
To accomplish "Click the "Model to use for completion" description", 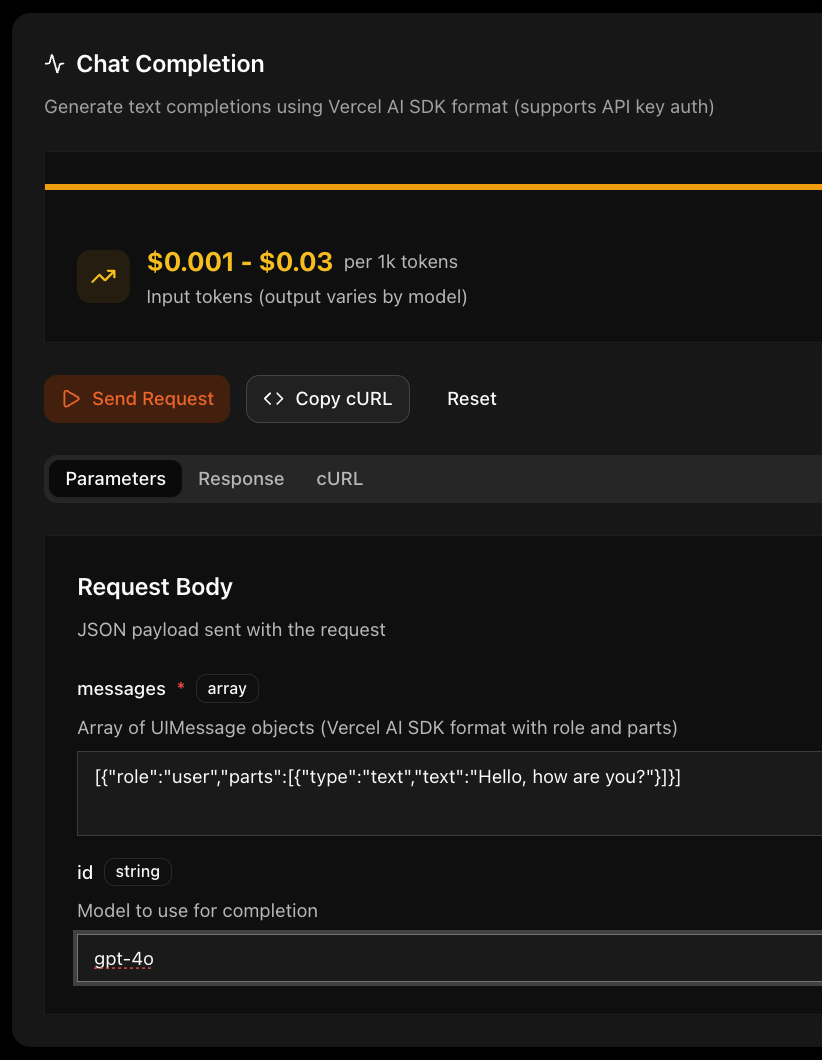I will [197, 911].
